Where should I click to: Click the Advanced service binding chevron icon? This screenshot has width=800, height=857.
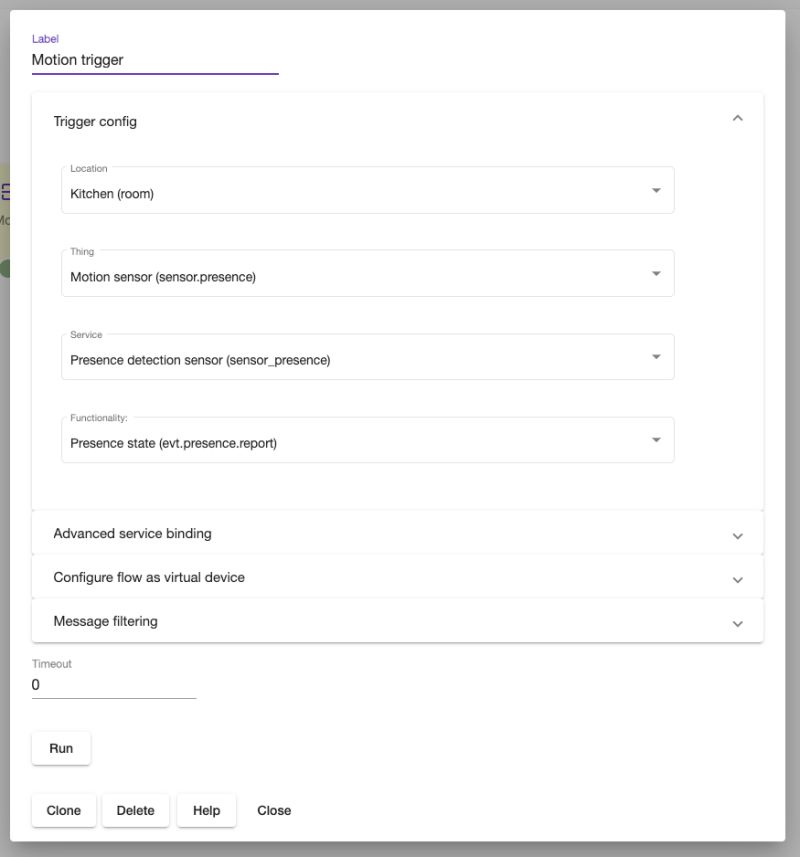point(738,535)
